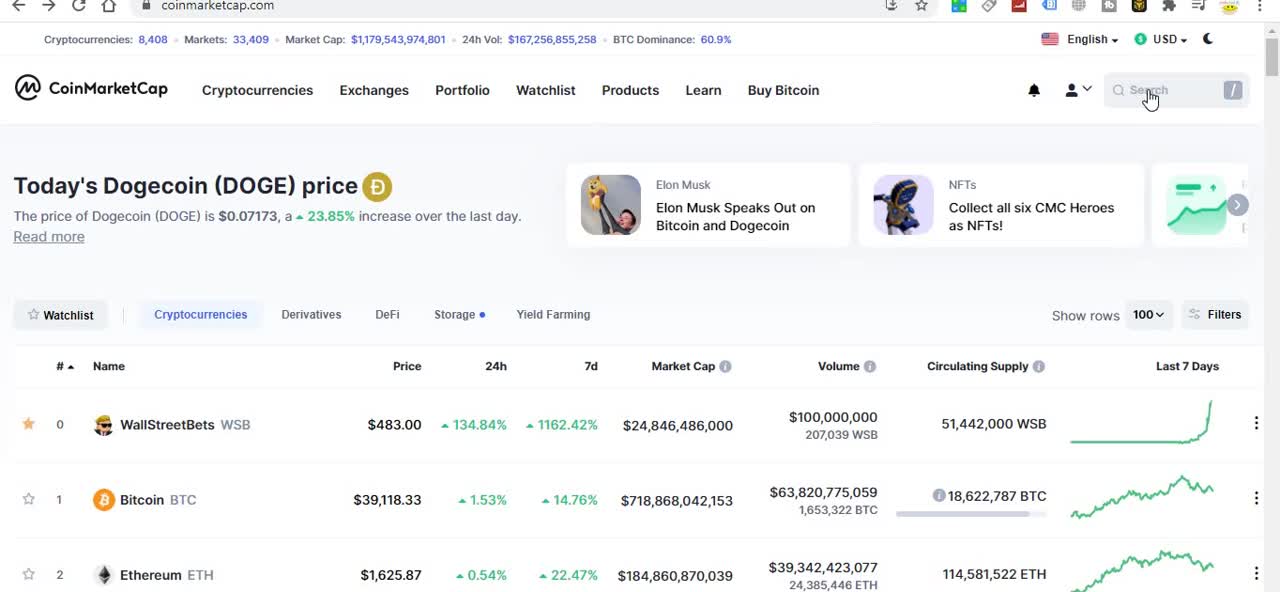The width and height of the screenshot is (1280, 592).
Task: Click the WallStreetBets 7-day sparkline chart
Action: point(1141,423)
